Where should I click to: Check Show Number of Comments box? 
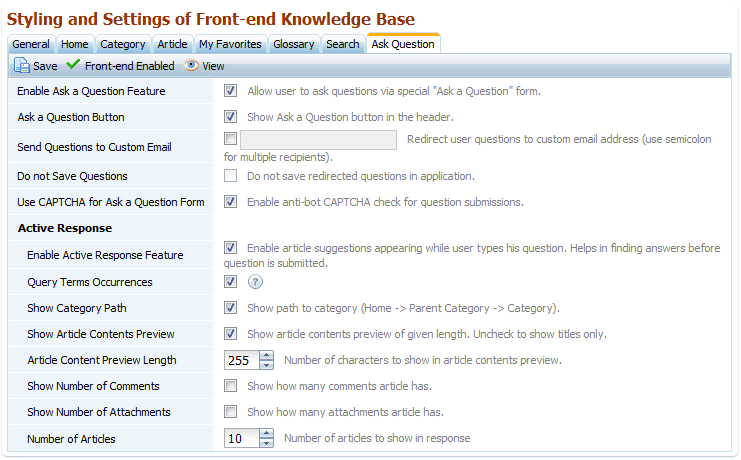click(231, 386)
